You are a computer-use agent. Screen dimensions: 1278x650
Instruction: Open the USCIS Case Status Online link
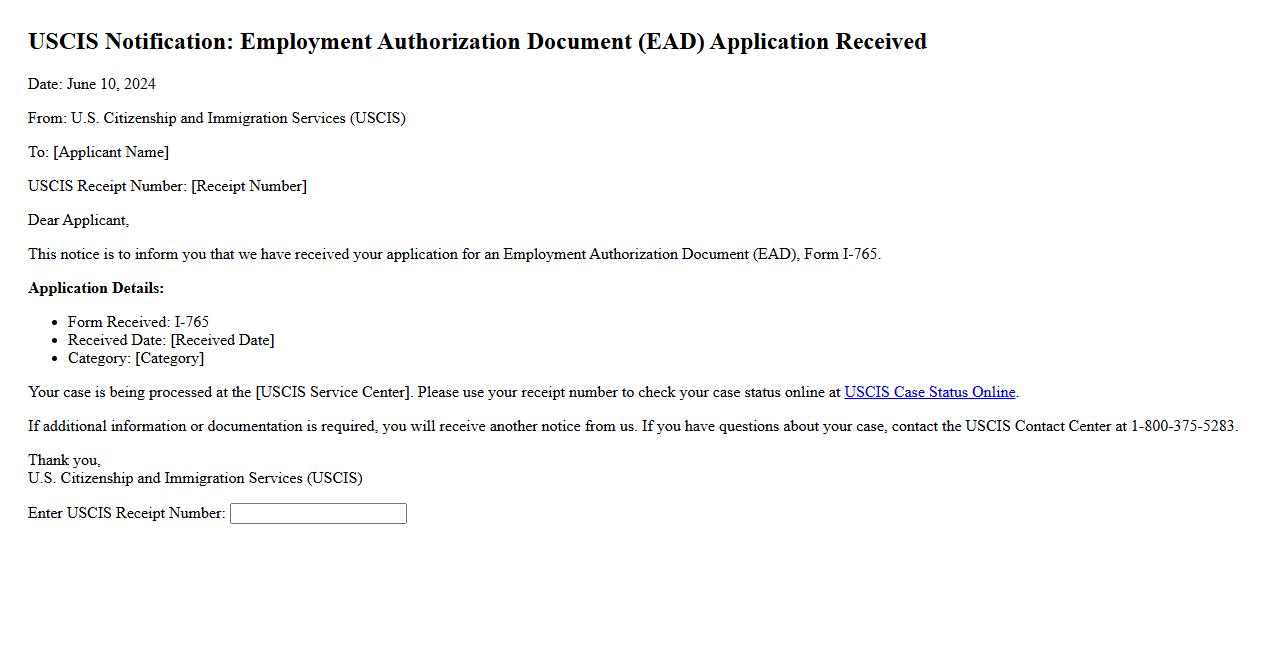929,392
